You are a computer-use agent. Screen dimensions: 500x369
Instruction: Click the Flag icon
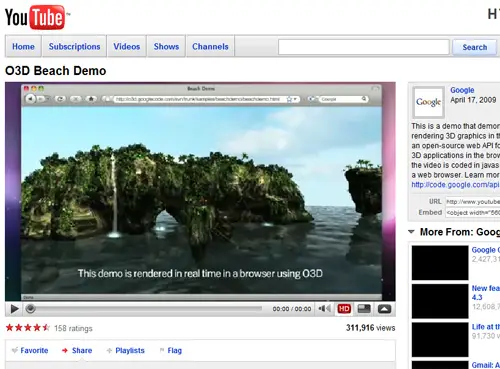(x=162, y=350)
